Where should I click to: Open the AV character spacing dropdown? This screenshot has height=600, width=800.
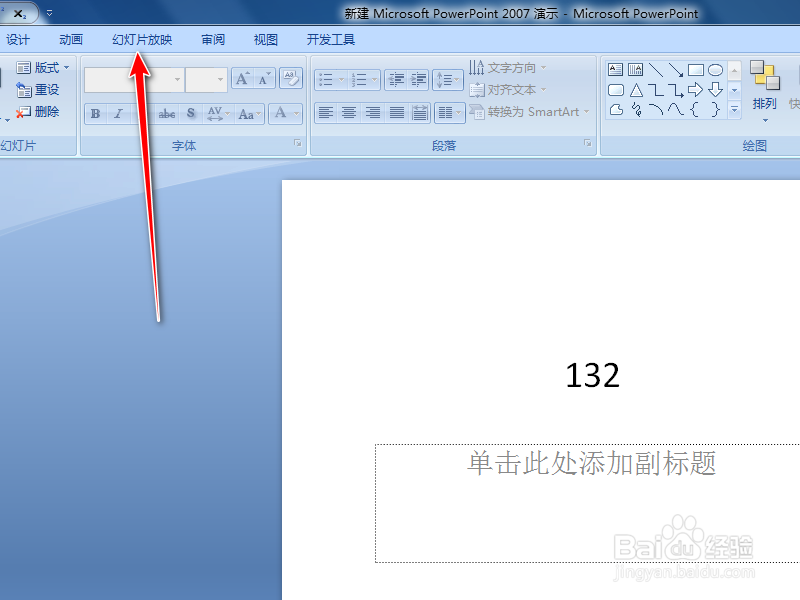click(x=218, y=113)
